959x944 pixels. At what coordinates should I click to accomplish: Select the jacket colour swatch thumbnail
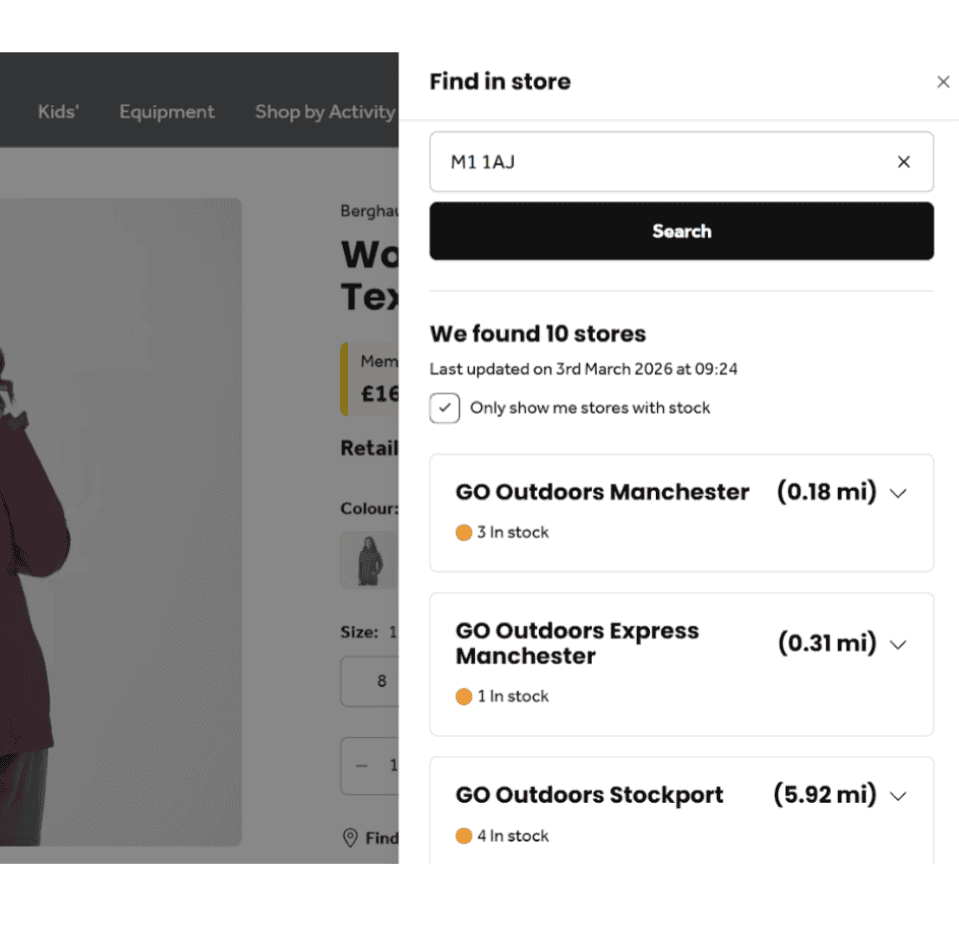click(x=369, y=560)
